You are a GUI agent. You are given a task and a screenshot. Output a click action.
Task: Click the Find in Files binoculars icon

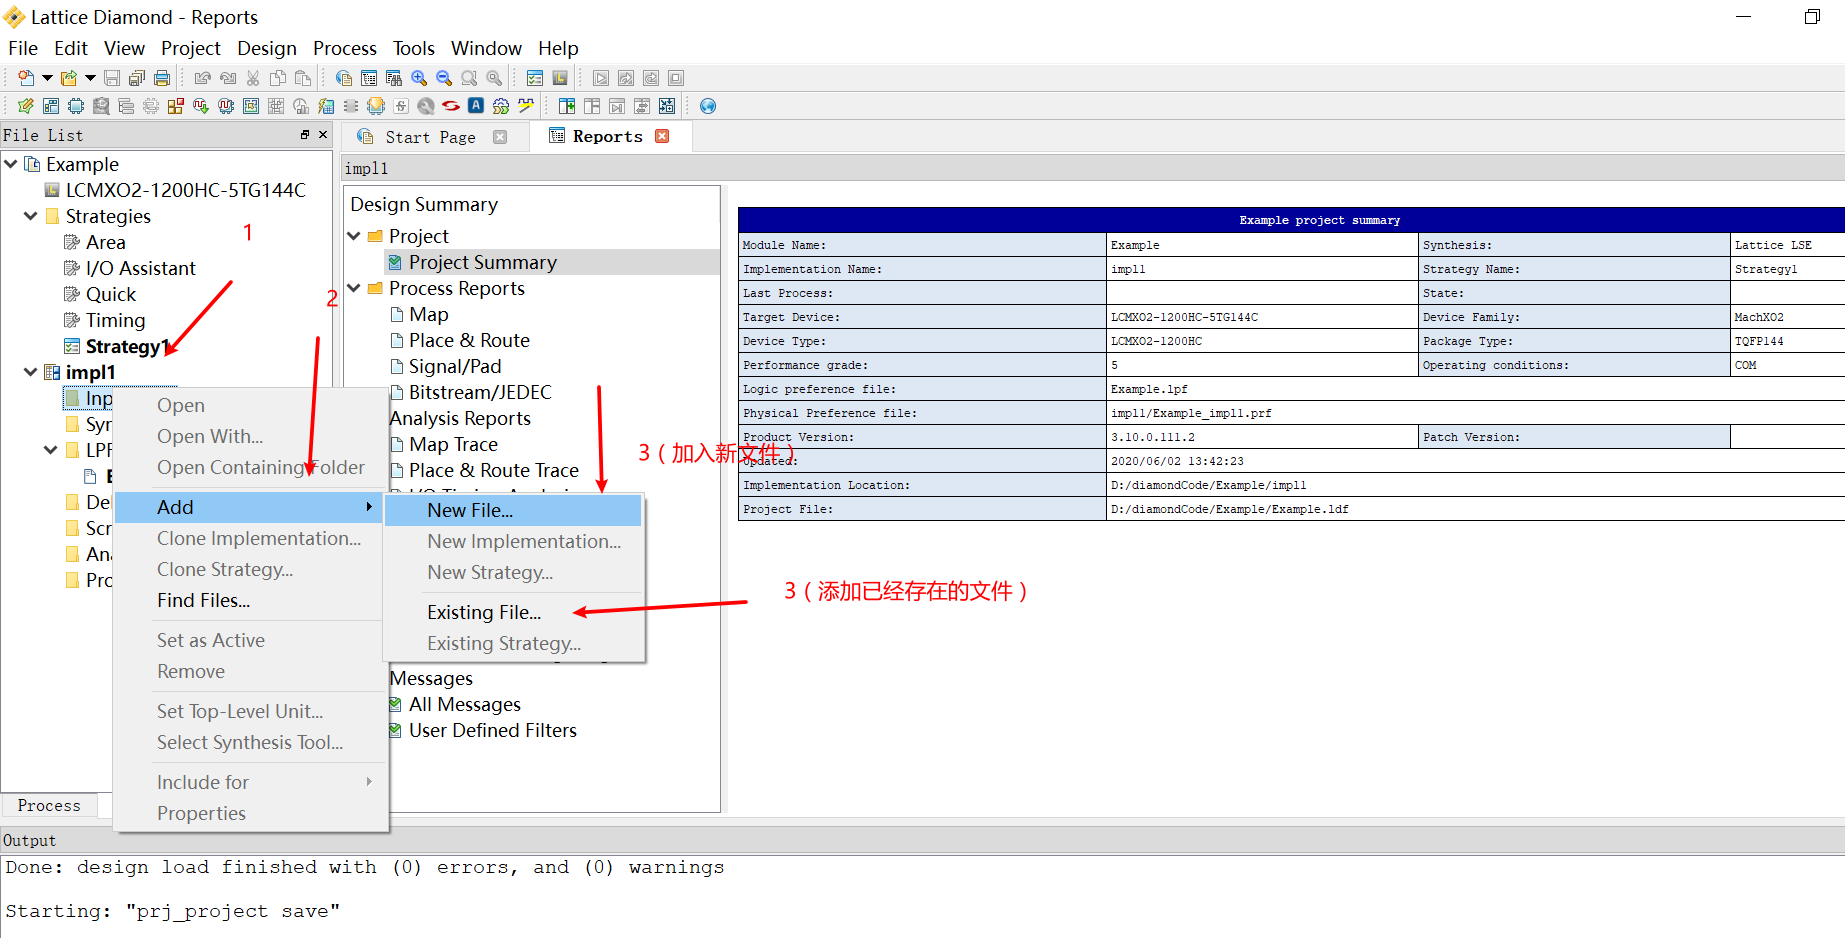point(394,78)
